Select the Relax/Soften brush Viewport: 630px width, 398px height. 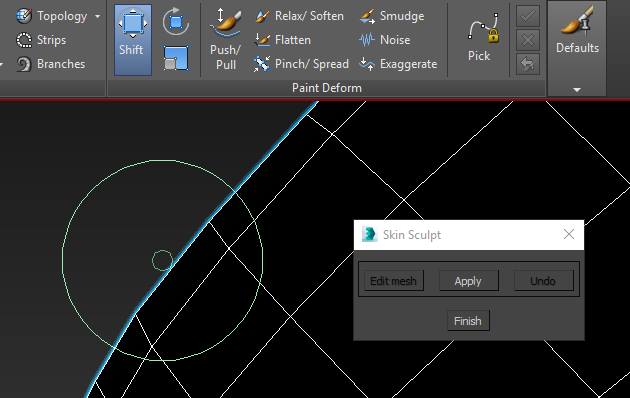[x=299, y=16]
